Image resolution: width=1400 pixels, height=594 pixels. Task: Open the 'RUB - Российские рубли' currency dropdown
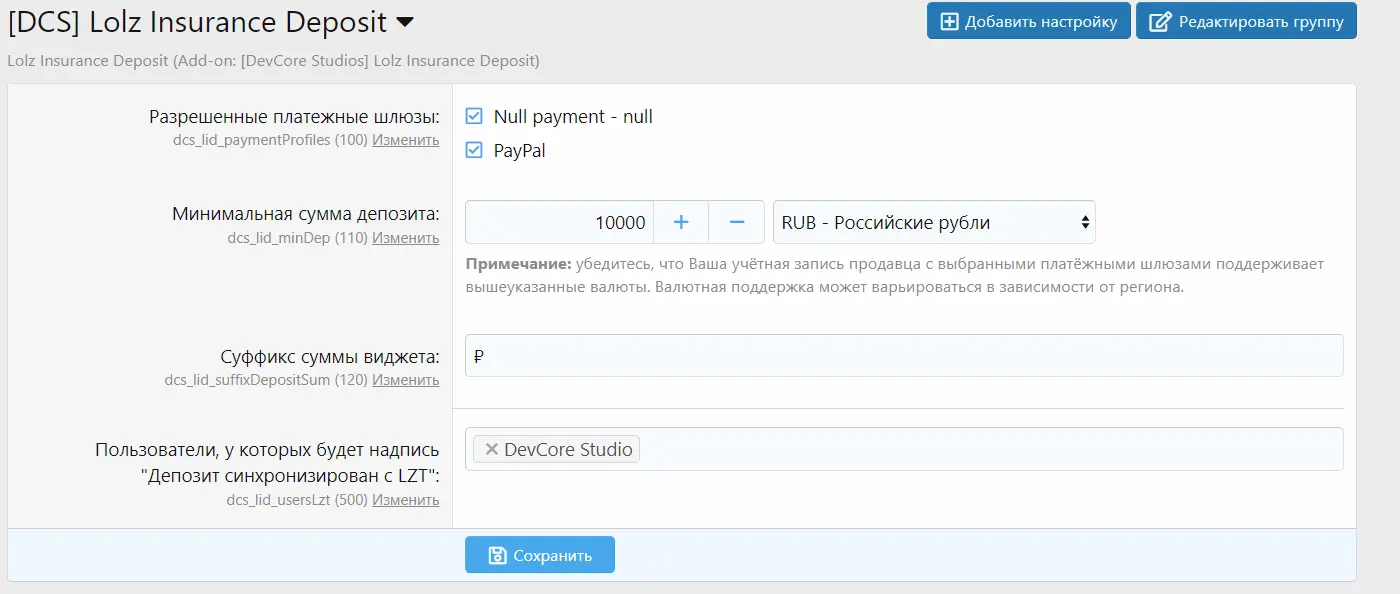tap(934, 222)
